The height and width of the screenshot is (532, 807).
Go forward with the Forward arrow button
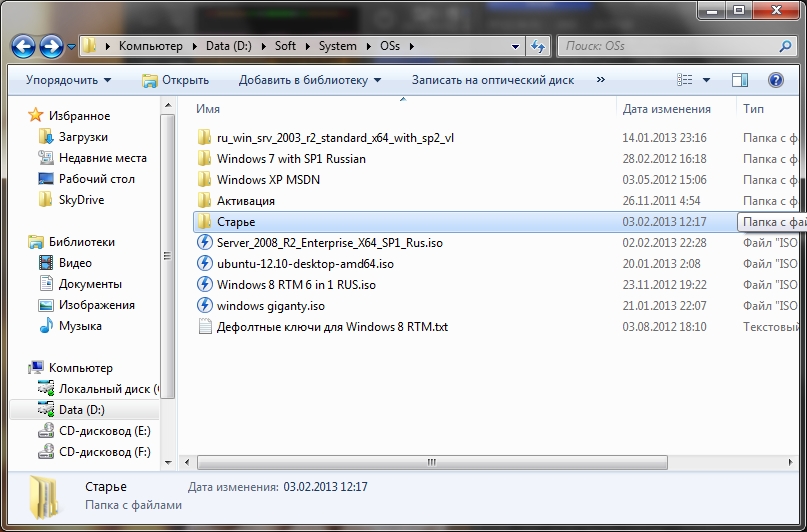[x=51, y=47]
